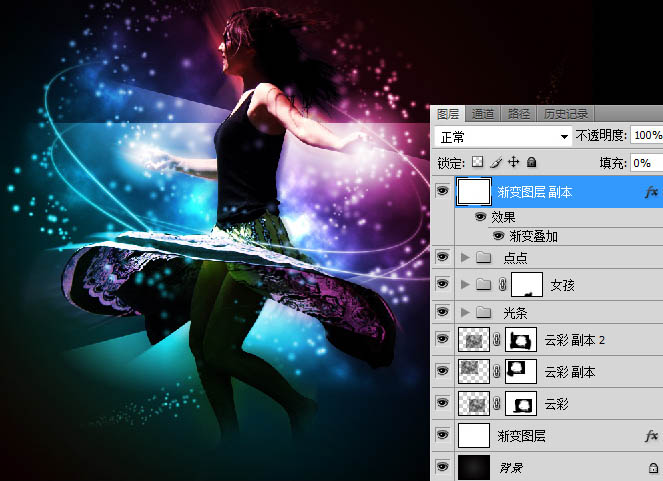
Task: Open the 正常 blend mode dropdown
Action: 502,135
